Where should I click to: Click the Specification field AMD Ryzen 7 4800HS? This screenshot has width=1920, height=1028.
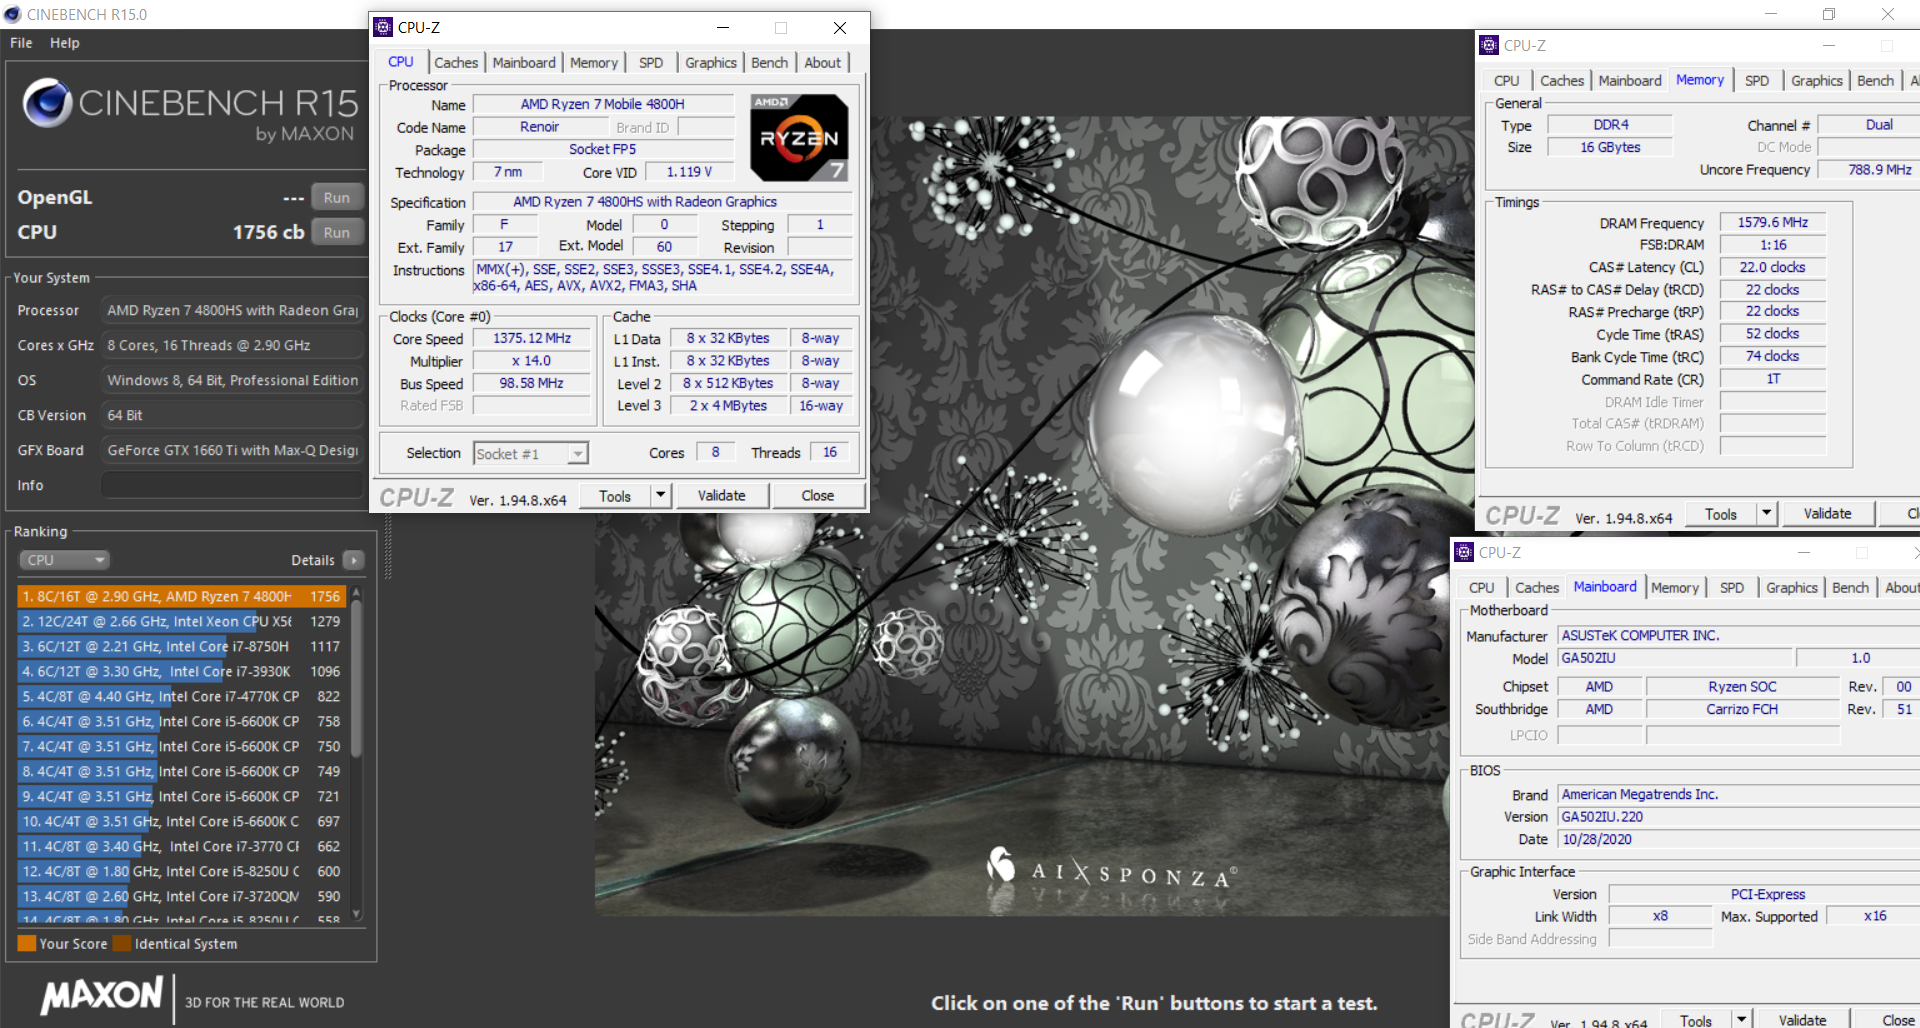662,201
